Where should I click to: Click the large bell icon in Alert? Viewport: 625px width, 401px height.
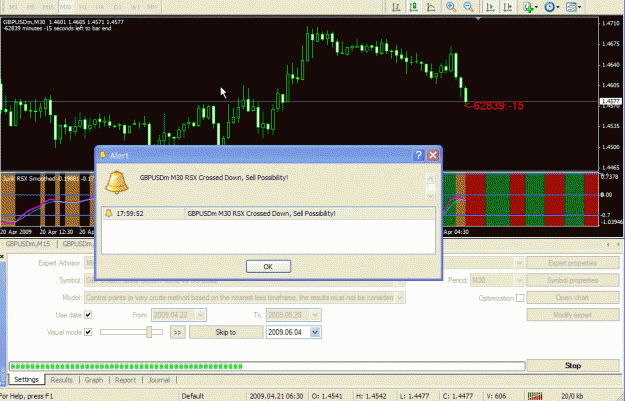point(117,183)
